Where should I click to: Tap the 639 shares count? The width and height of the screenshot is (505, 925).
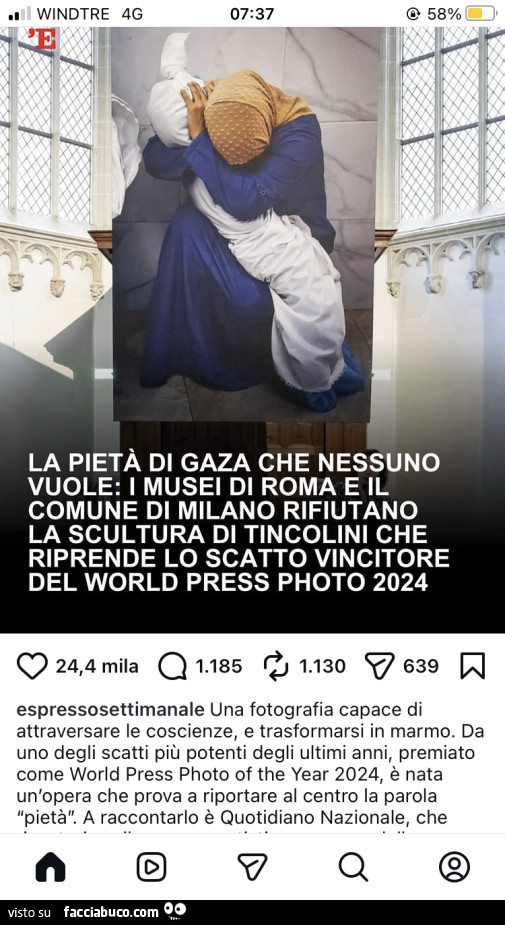421,667
